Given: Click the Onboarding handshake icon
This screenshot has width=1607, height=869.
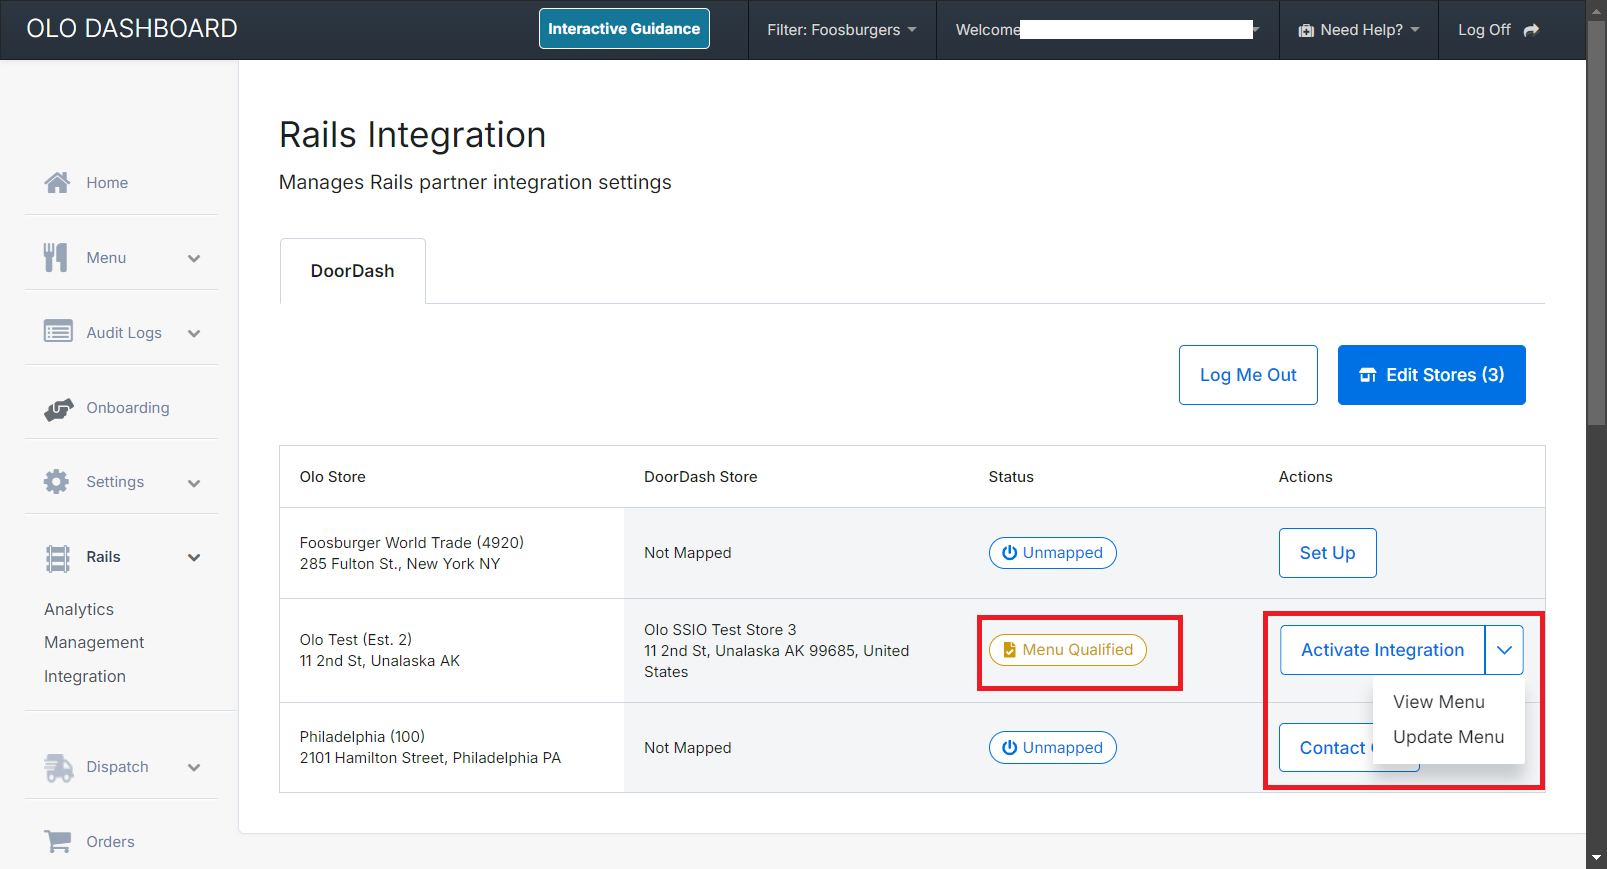Looking at the screenshot, I should (58, 408).
